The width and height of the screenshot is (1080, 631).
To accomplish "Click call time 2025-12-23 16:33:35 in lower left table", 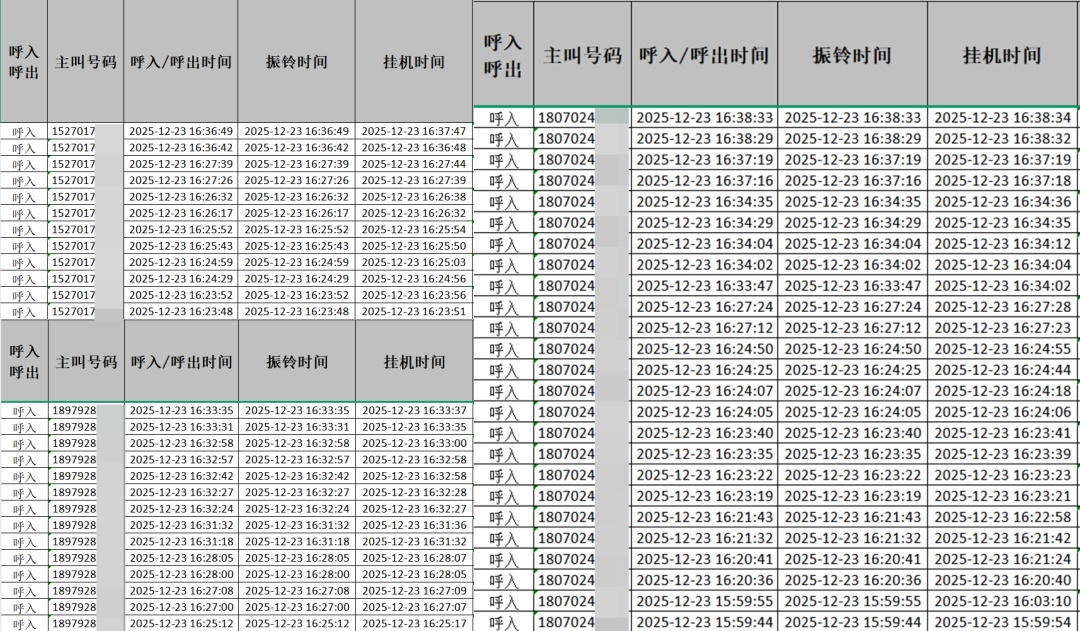I will pos(181,413).
